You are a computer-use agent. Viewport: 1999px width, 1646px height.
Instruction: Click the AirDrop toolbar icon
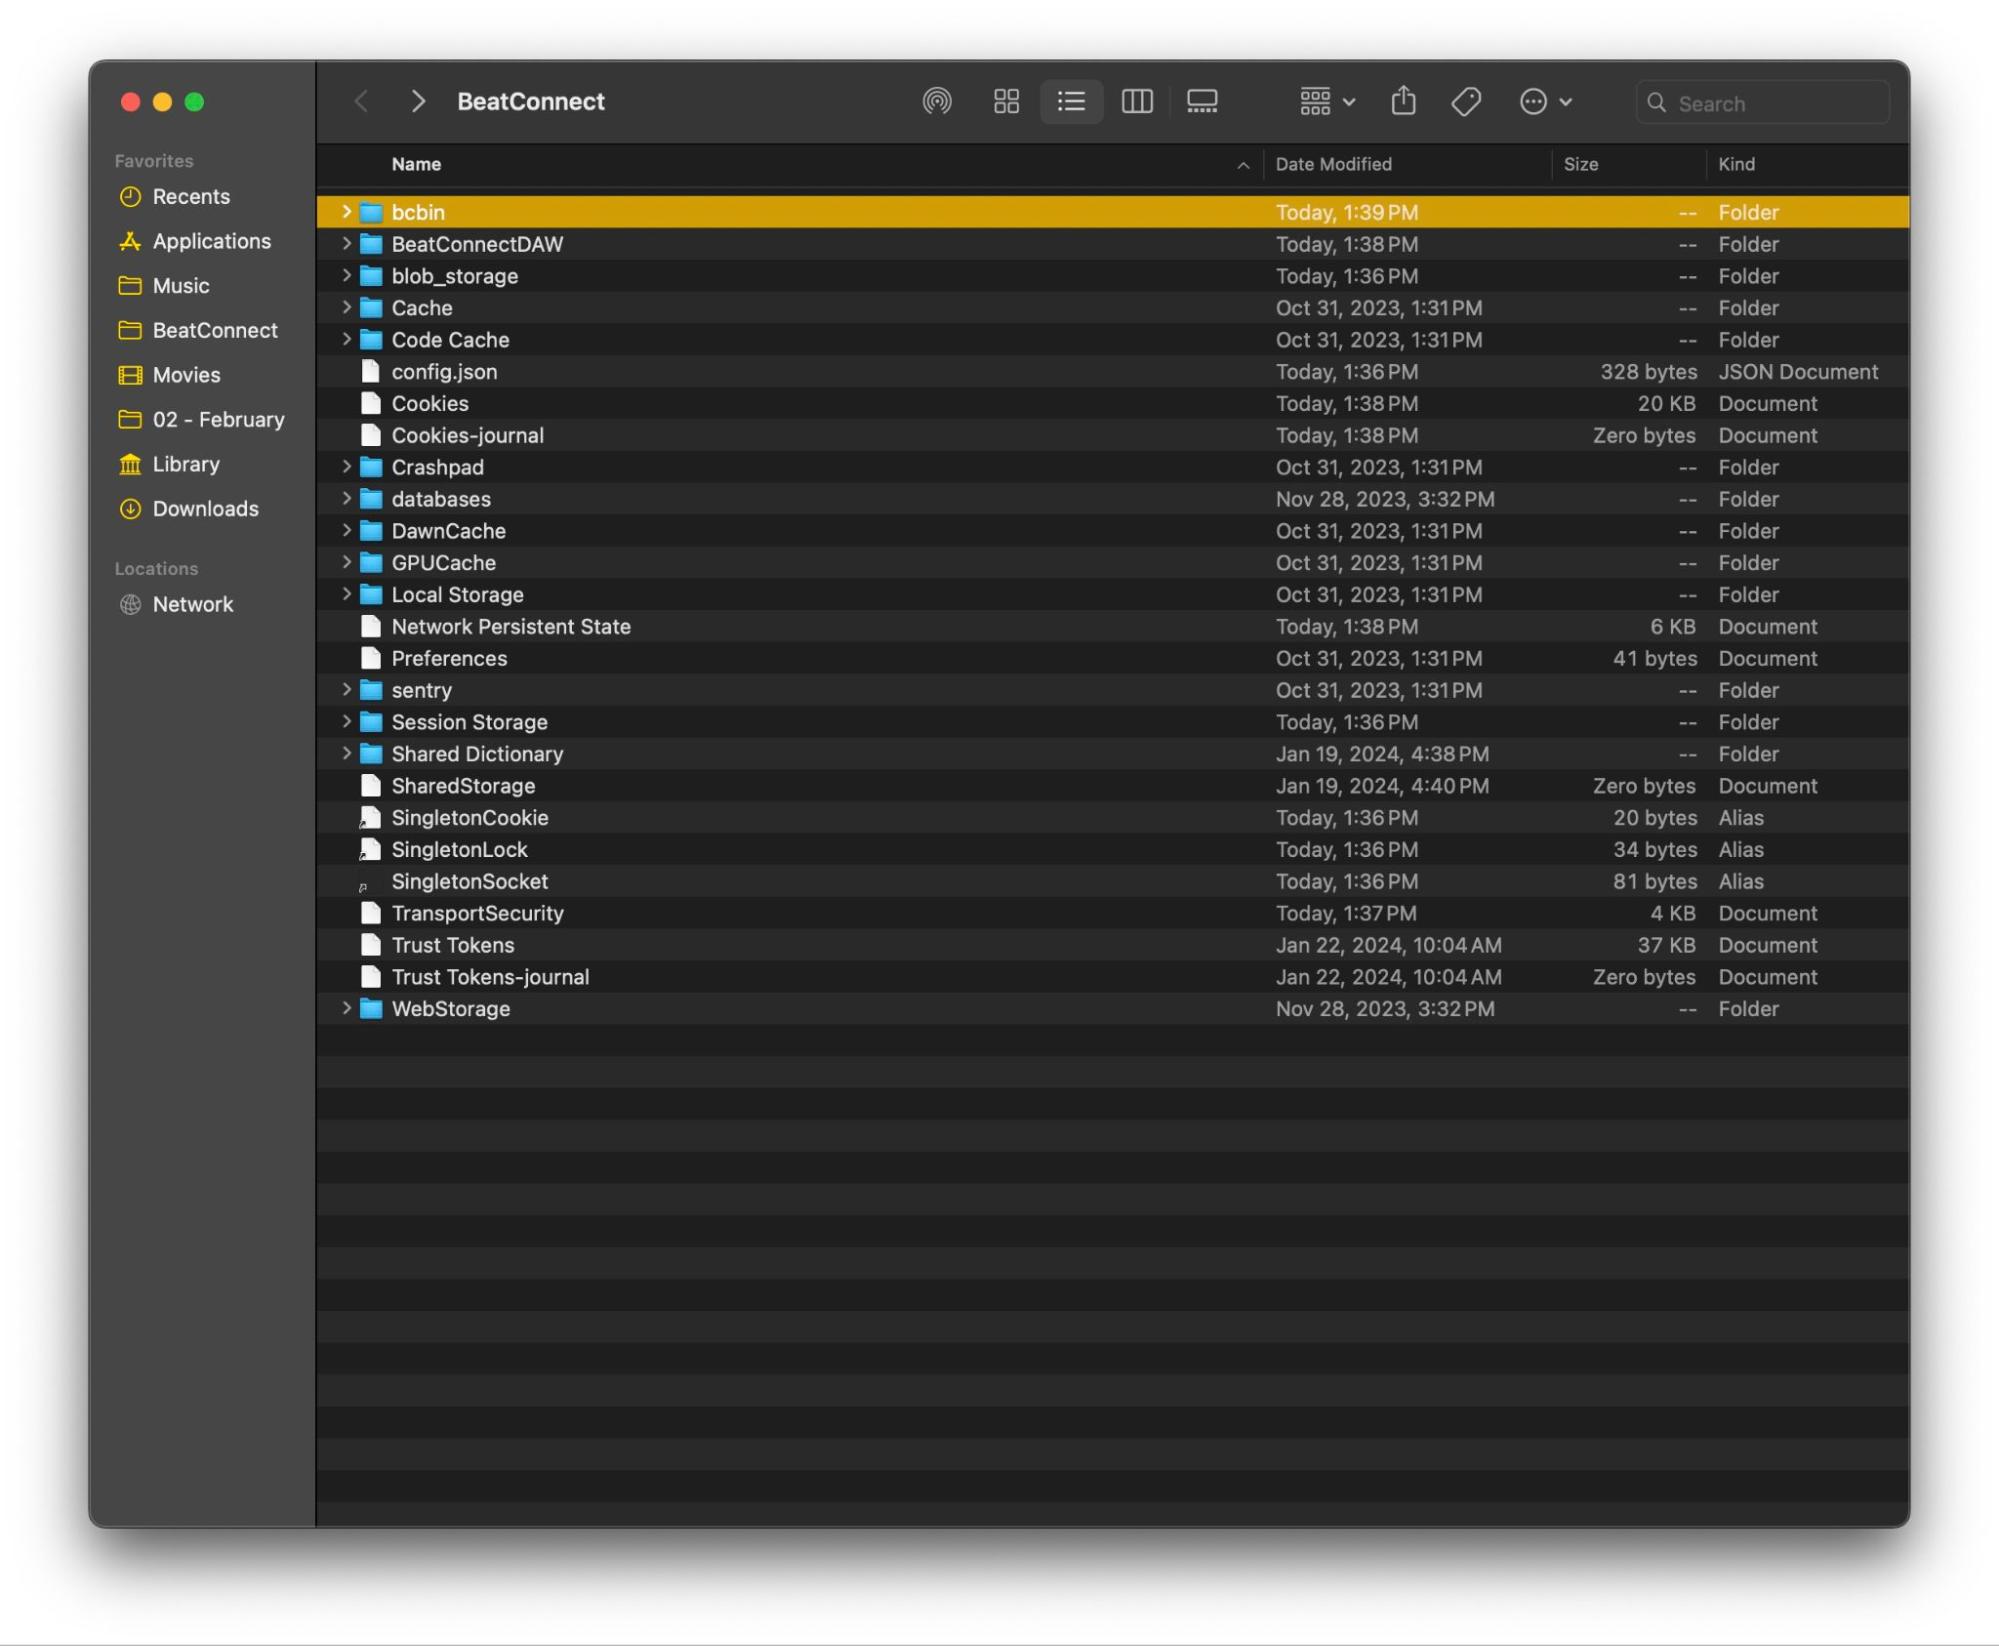pos(936,102)
